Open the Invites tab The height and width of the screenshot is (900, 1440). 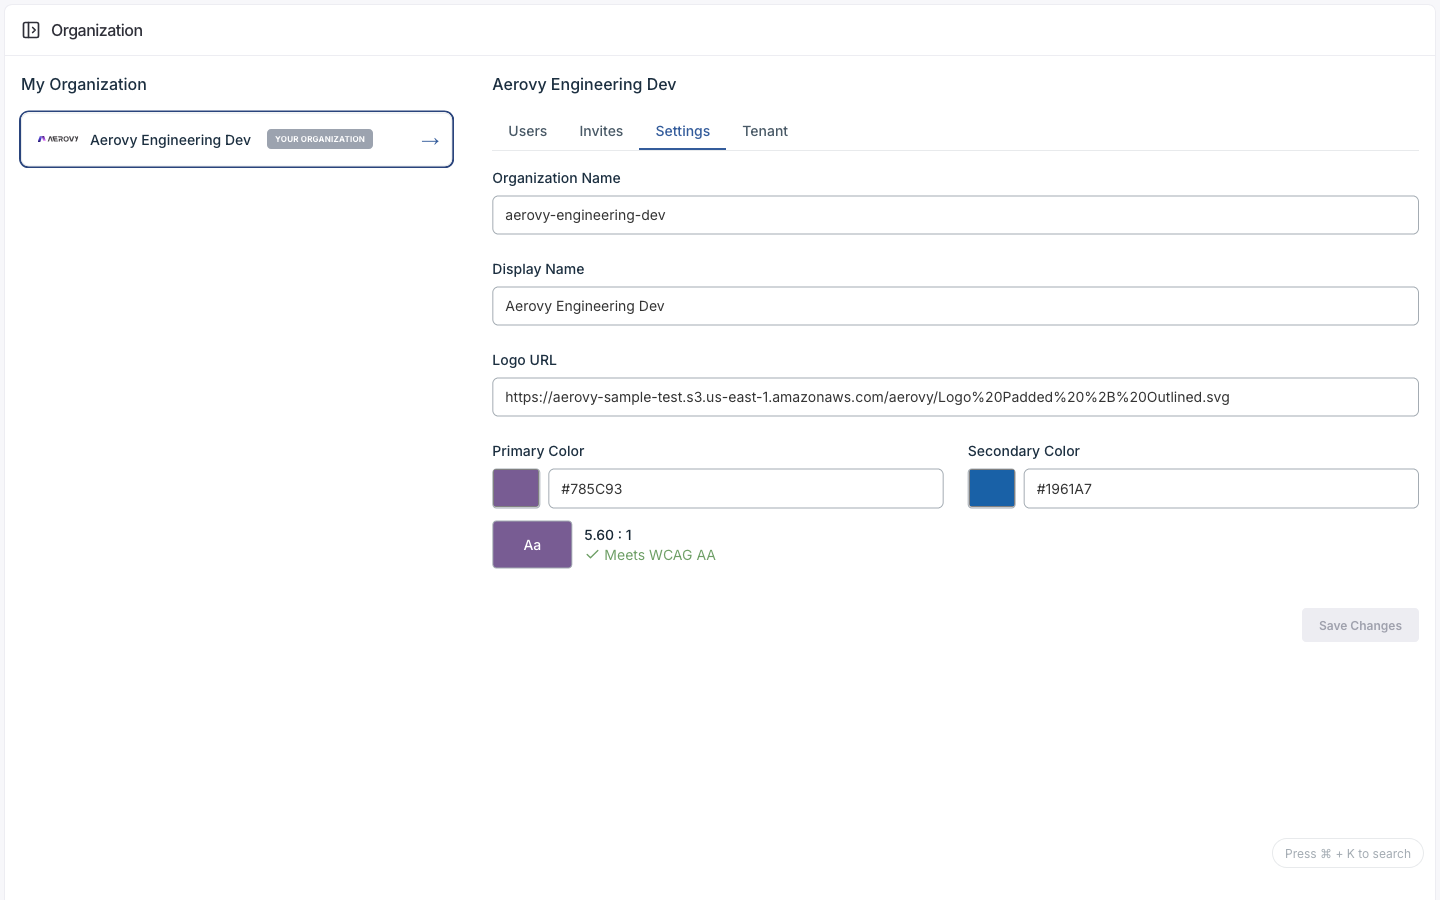601,131
